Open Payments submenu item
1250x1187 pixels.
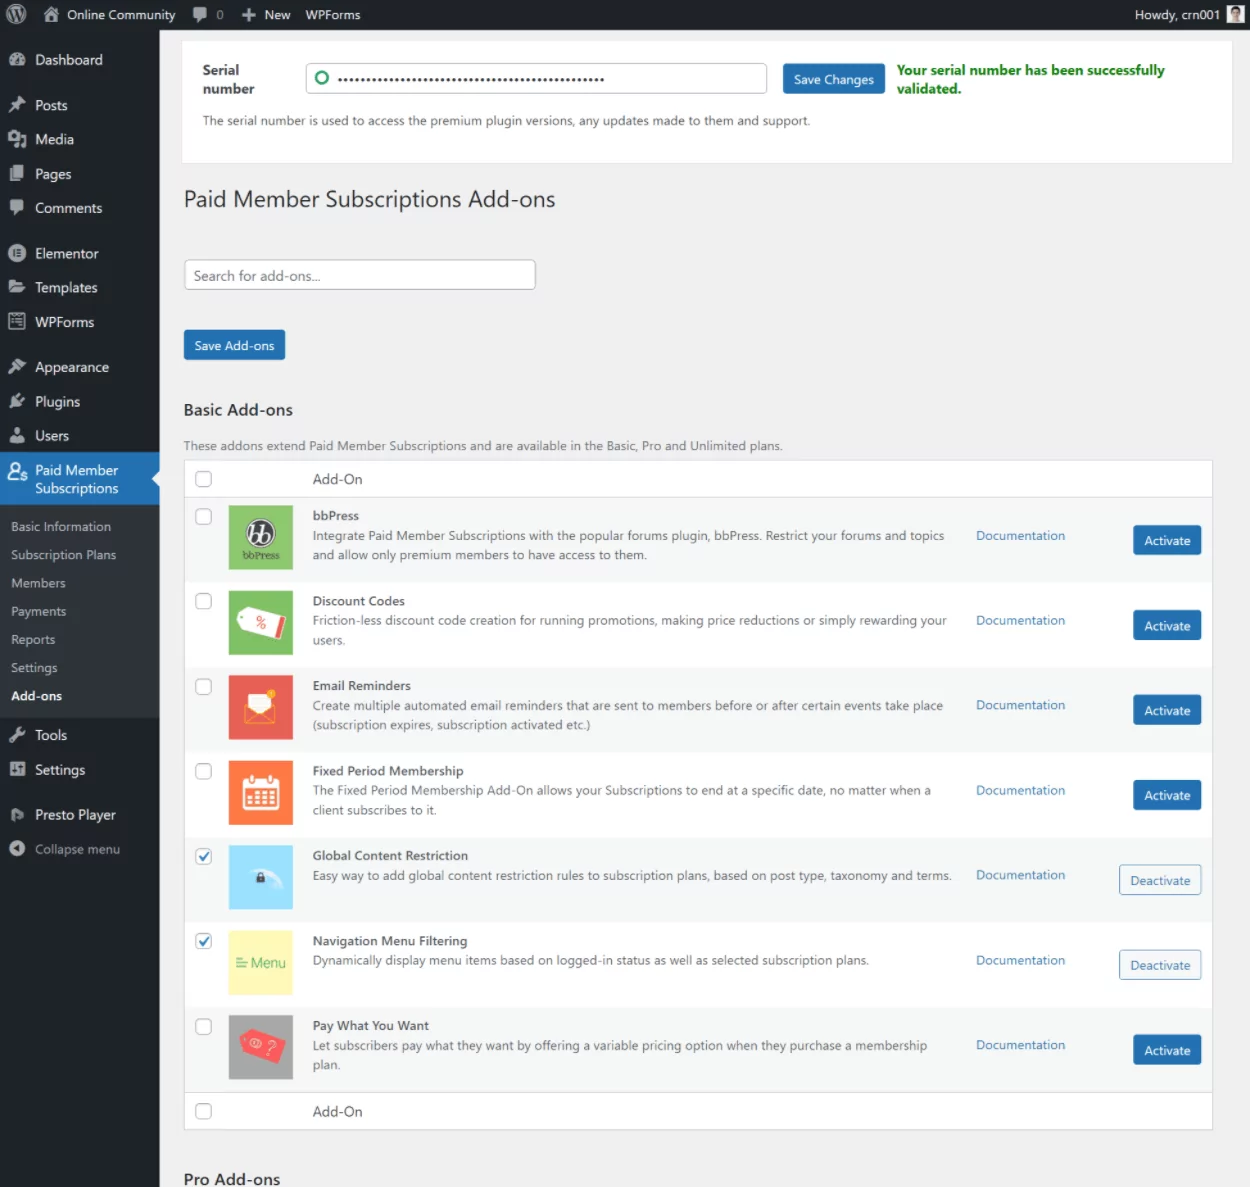pyautogui.click(x=38, y=611)
